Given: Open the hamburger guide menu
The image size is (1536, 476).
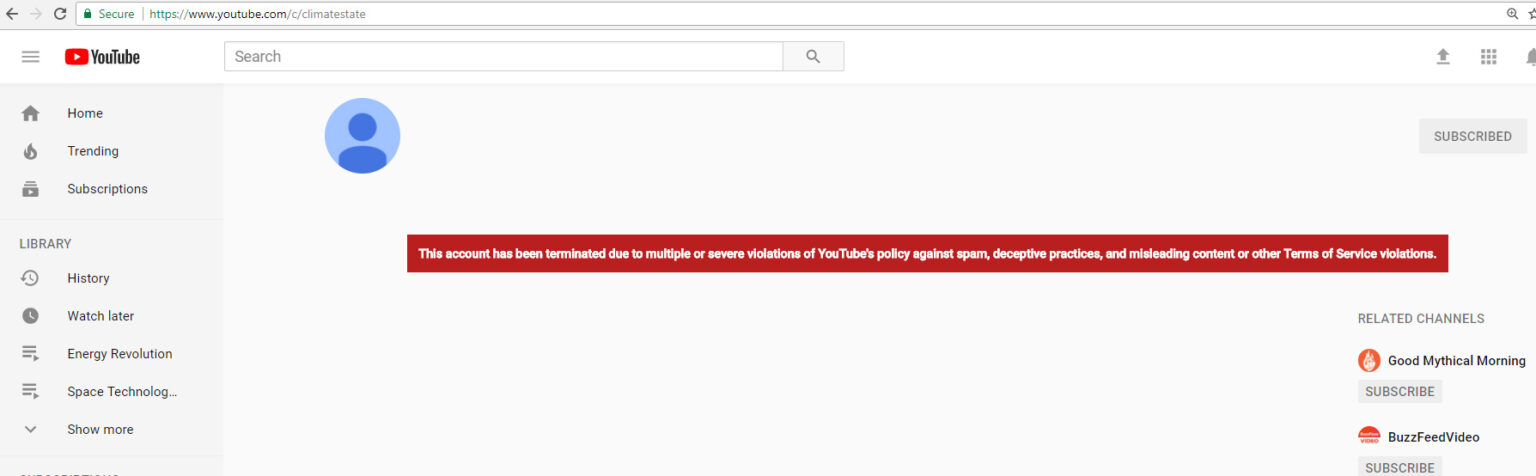Looking at the screenshot, I should click(30, 57).
